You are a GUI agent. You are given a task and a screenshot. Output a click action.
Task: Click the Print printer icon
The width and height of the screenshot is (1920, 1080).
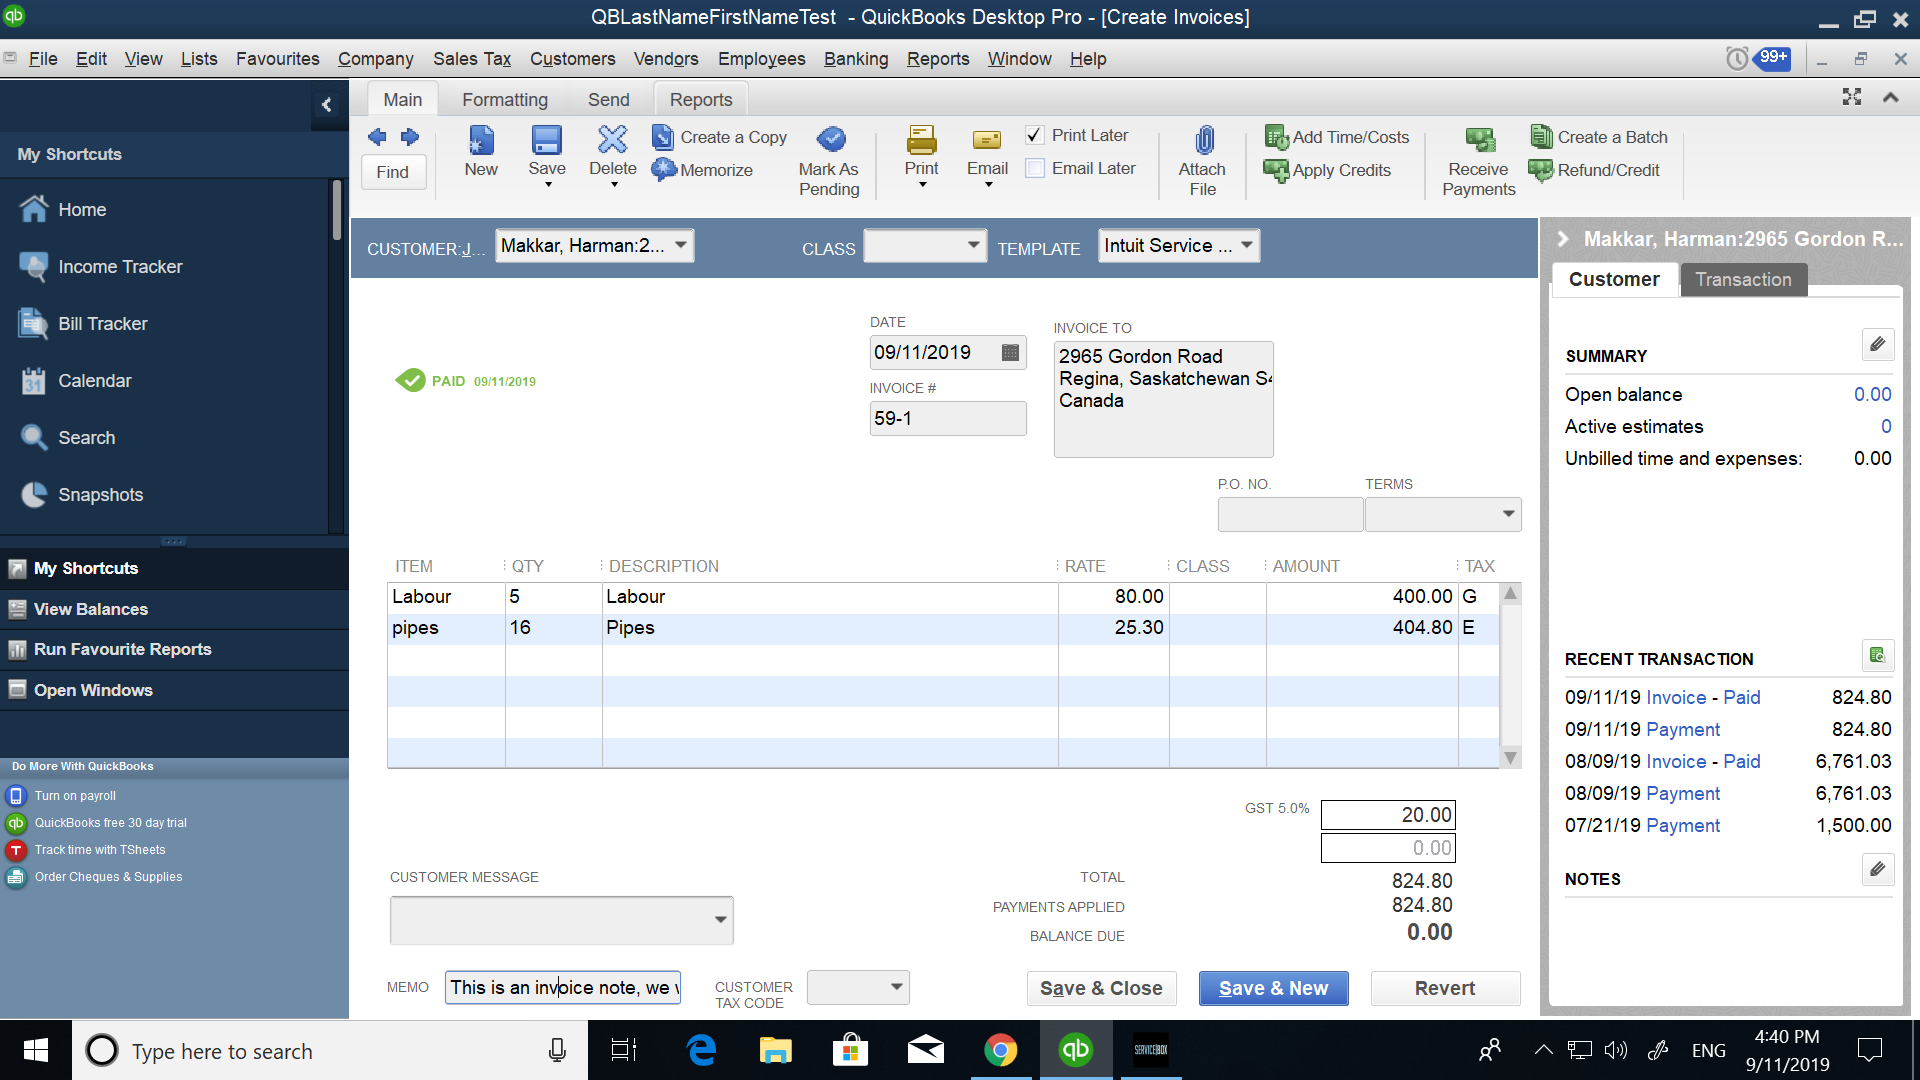pos(922,140)
